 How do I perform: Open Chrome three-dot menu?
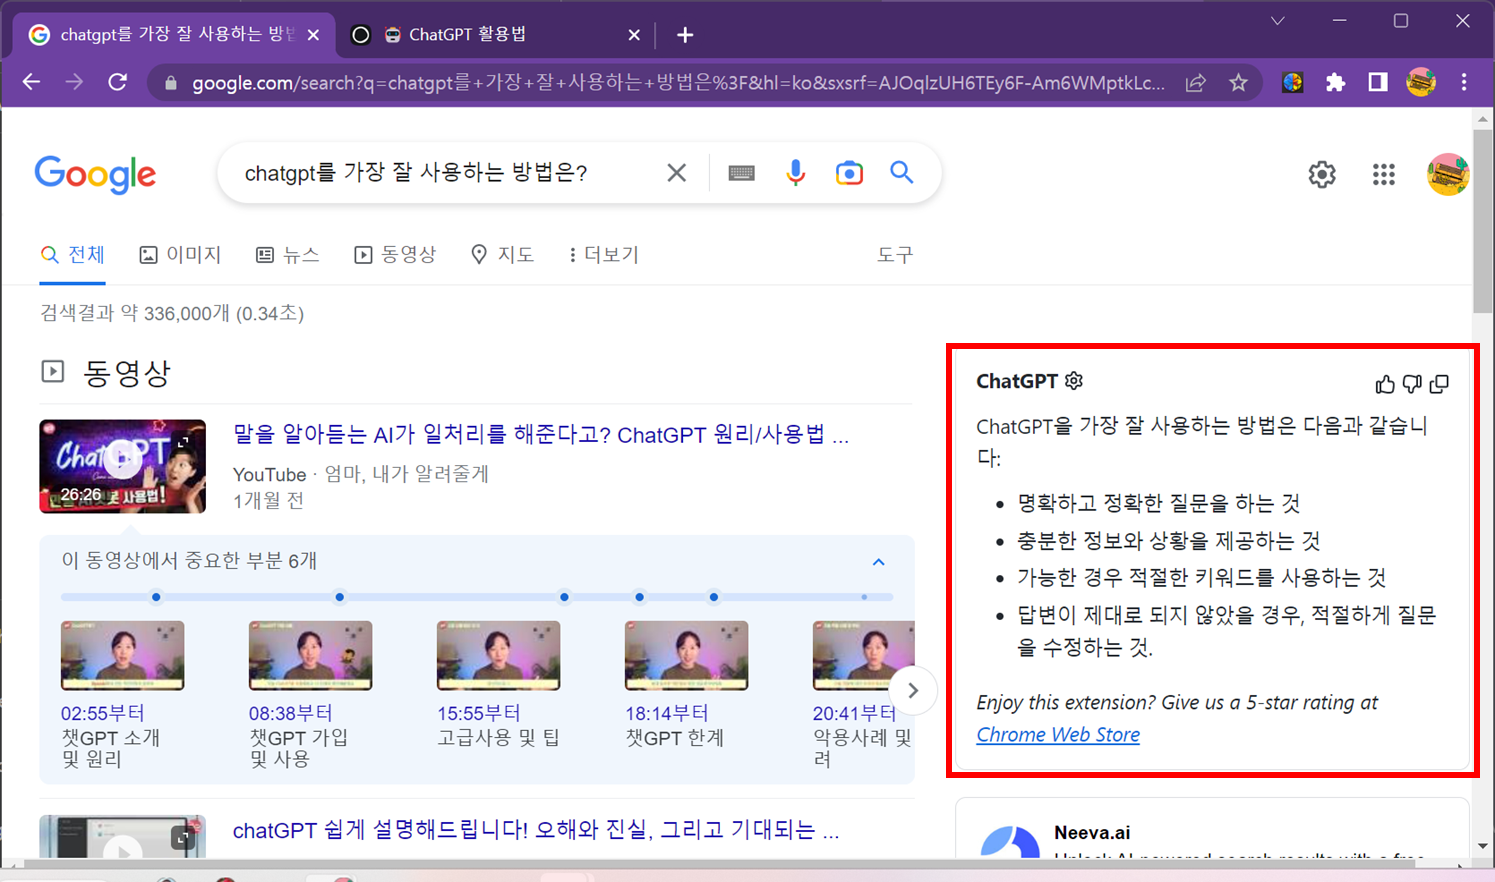pos(1464,83)
